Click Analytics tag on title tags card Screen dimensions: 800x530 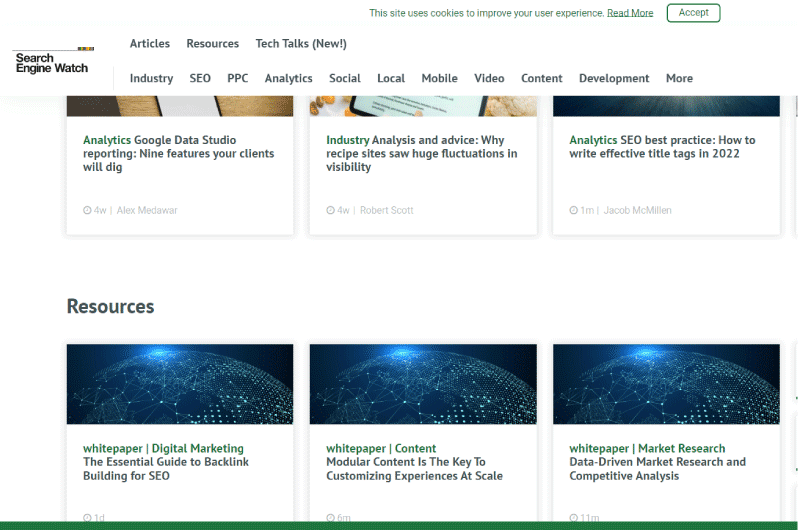(x=593, y=140)
